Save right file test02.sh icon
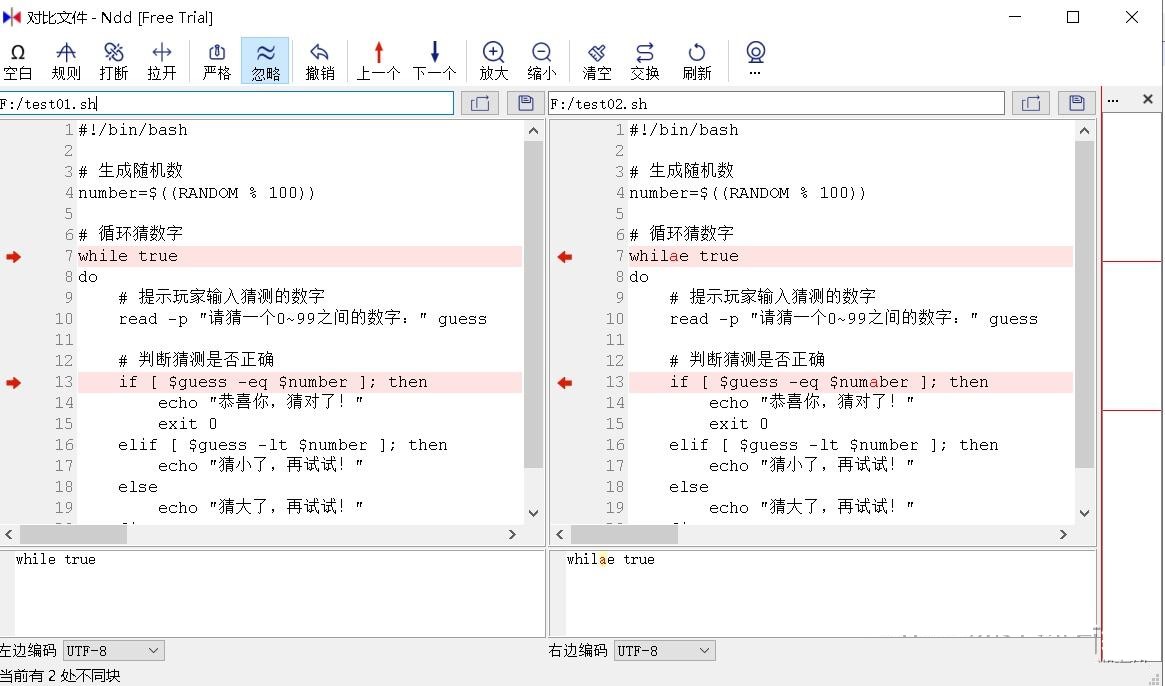Screen dimensions: 1165x686 1077,103
